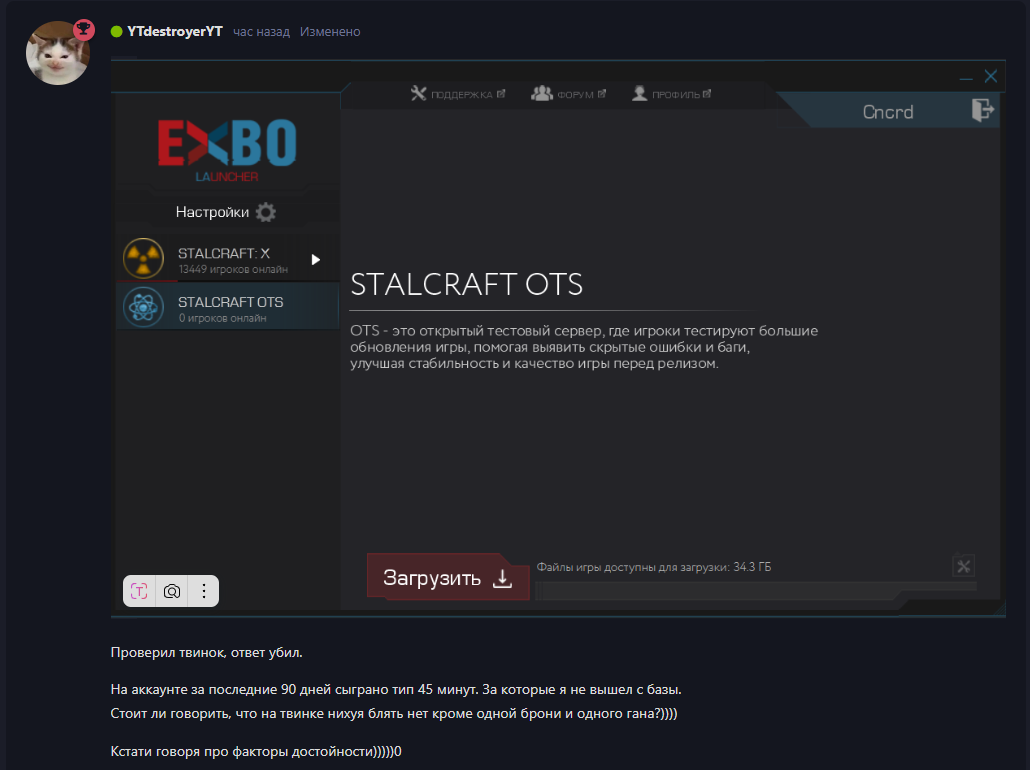The width and height of the screenshot is (1030, 770).
Task: Click the EXBO Launcher logo
Action: coord(227,150)
